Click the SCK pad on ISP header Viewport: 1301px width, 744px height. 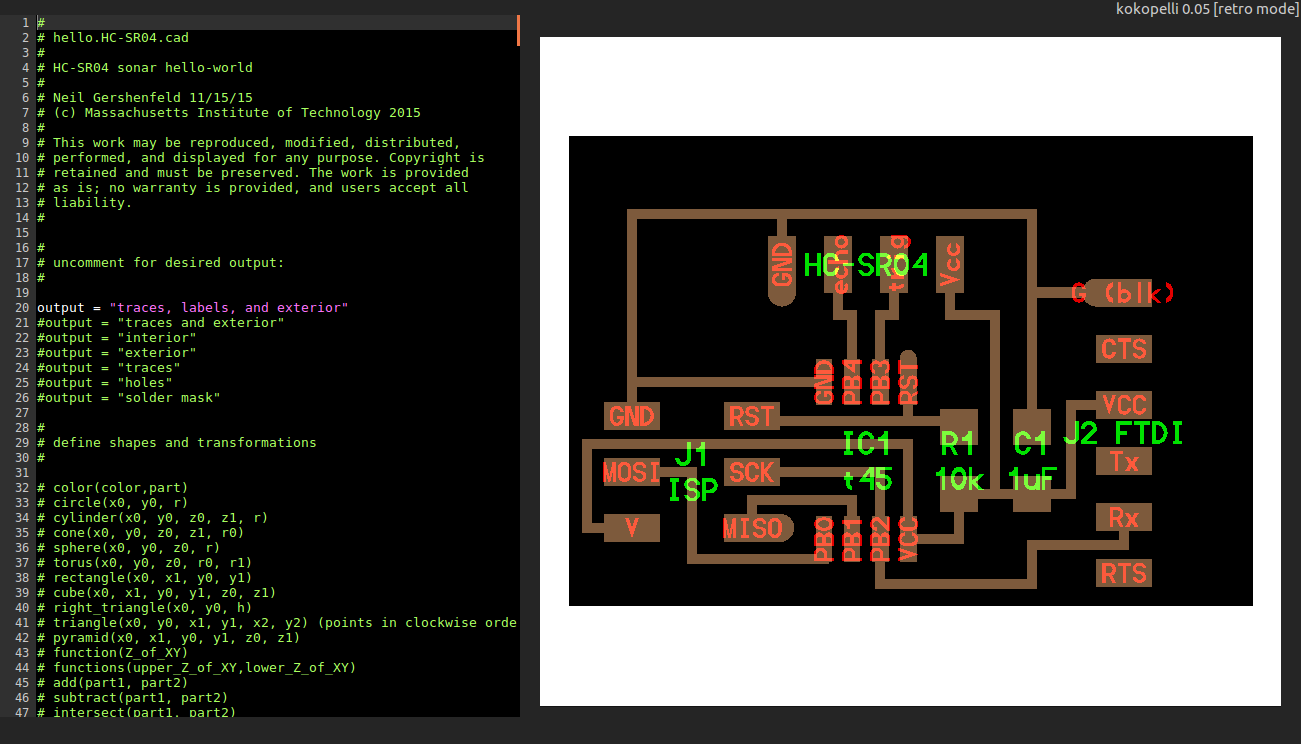(751, 471)
